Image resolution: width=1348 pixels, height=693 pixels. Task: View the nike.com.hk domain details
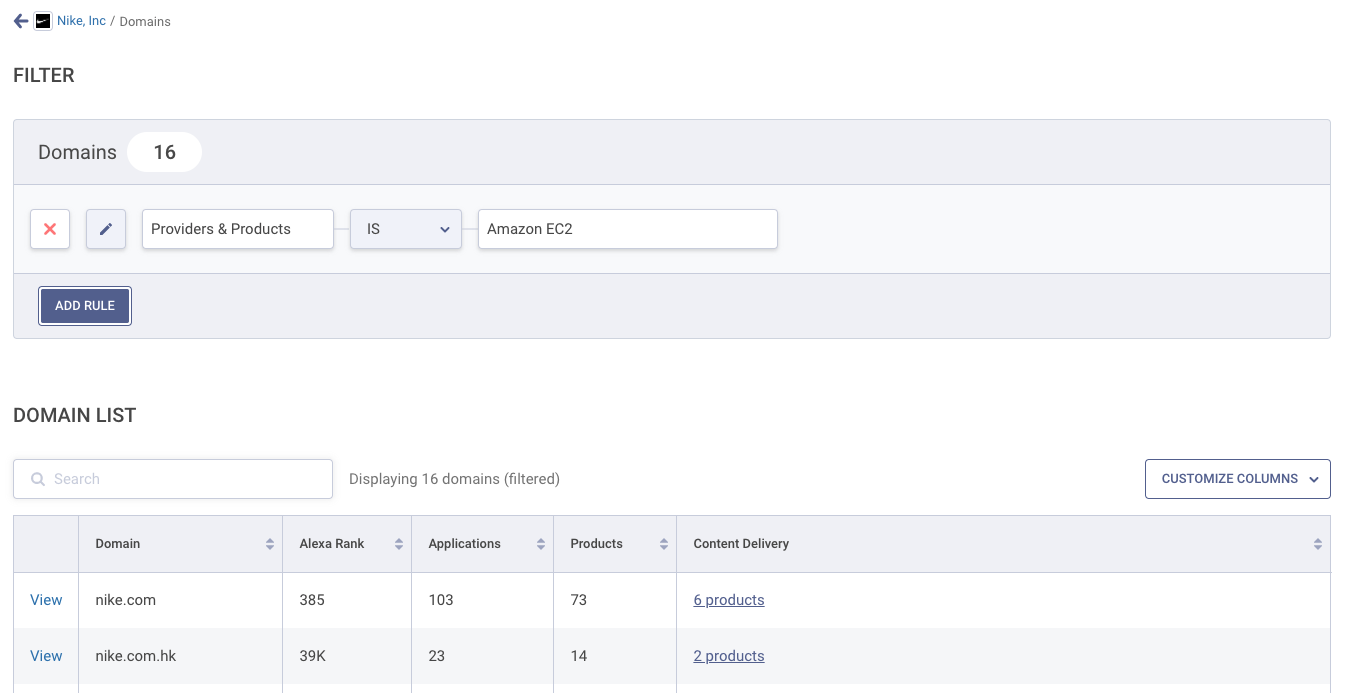[x=46, y=656]
